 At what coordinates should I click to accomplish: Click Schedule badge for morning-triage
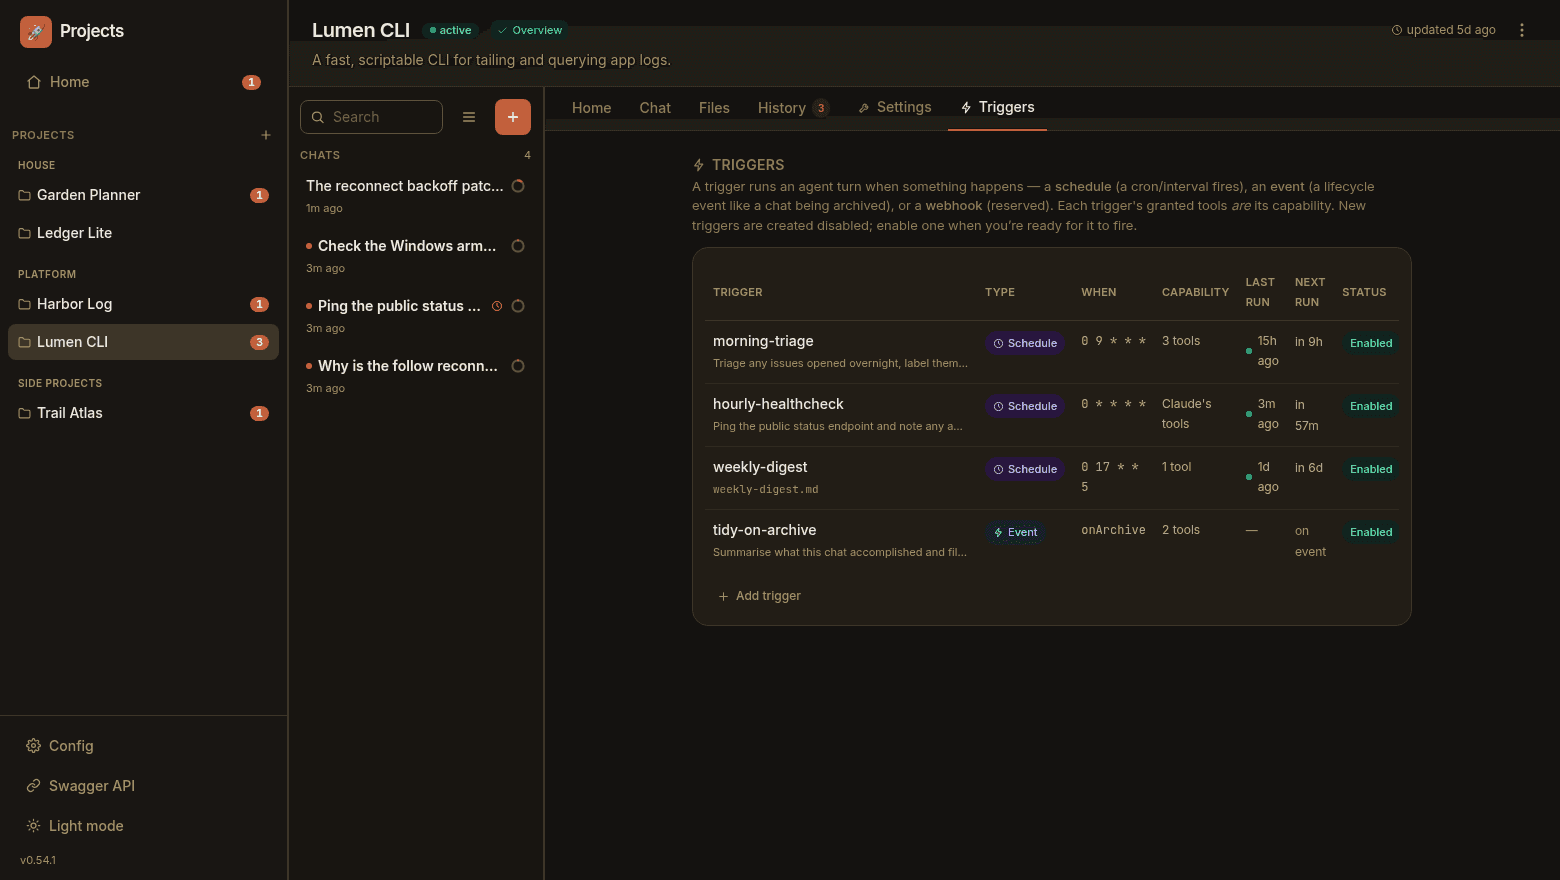pos(1025,343)
